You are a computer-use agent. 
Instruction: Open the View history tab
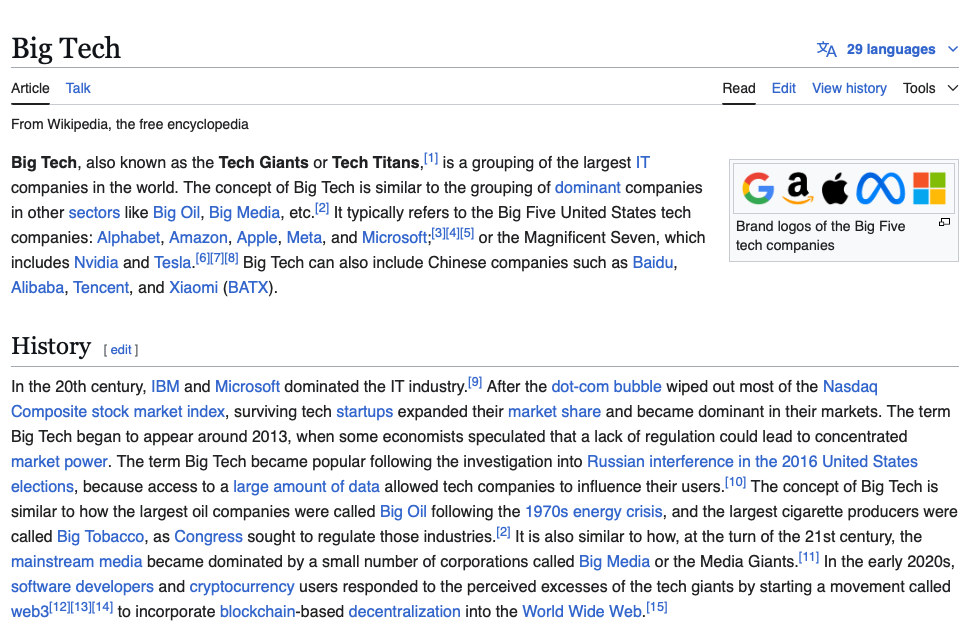pyautogui.click(x=849, y=88)
